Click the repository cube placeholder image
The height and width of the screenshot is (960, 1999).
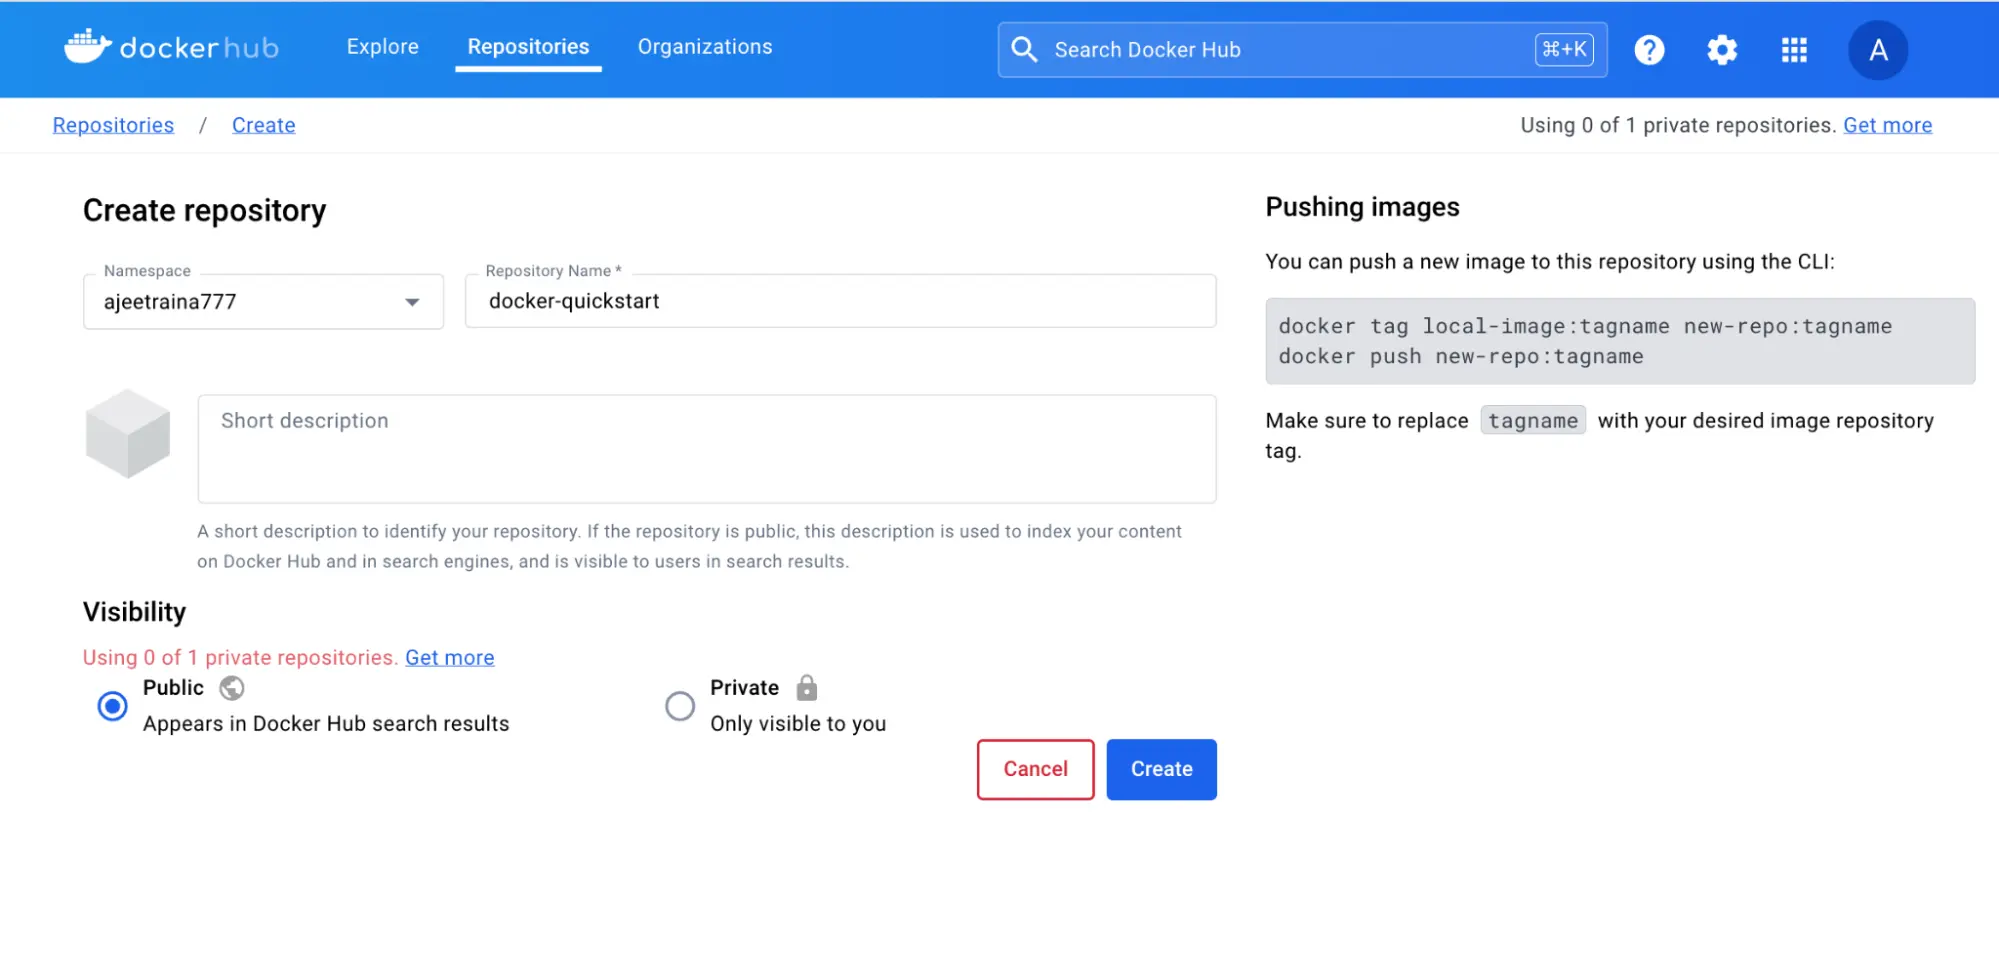128,434
